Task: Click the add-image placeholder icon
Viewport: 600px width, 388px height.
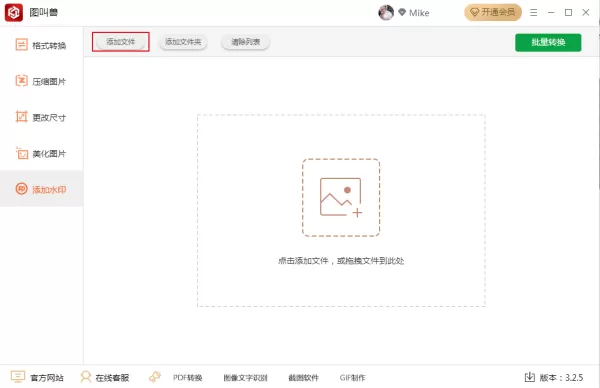Action: pos(341,197)
